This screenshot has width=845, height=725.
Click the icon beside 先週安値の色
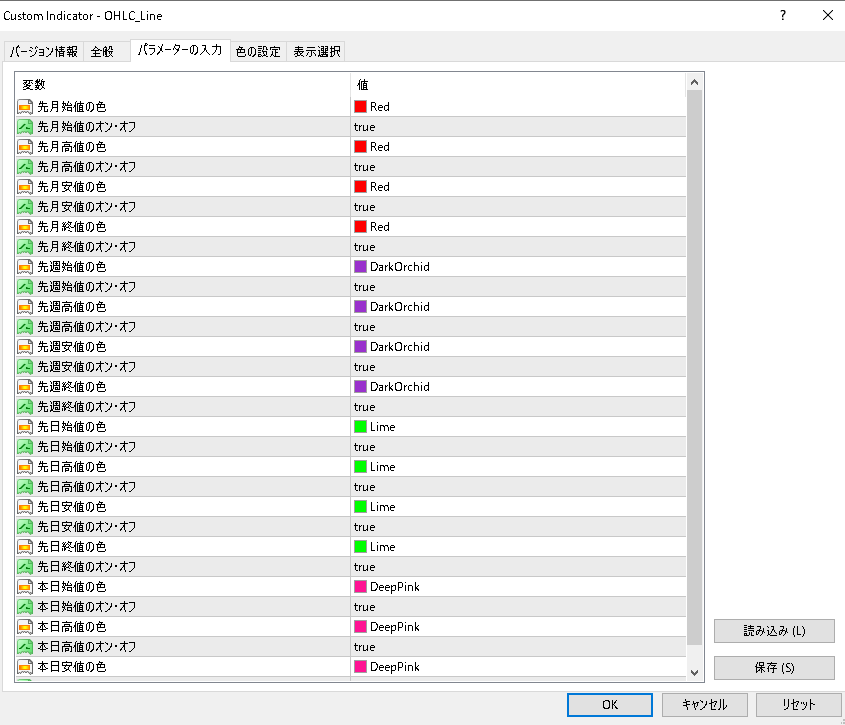[x=25, y=347]
